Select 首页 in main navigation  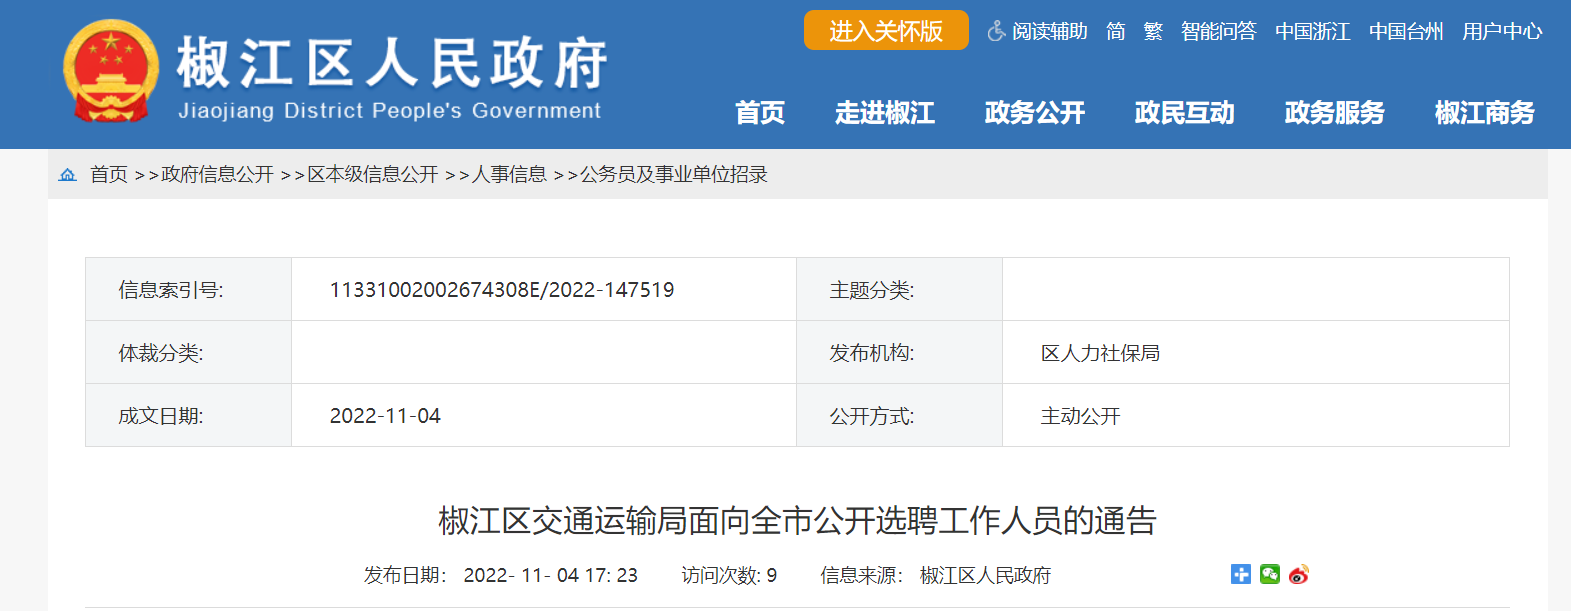pyautogui.click(x=760, y=112)
